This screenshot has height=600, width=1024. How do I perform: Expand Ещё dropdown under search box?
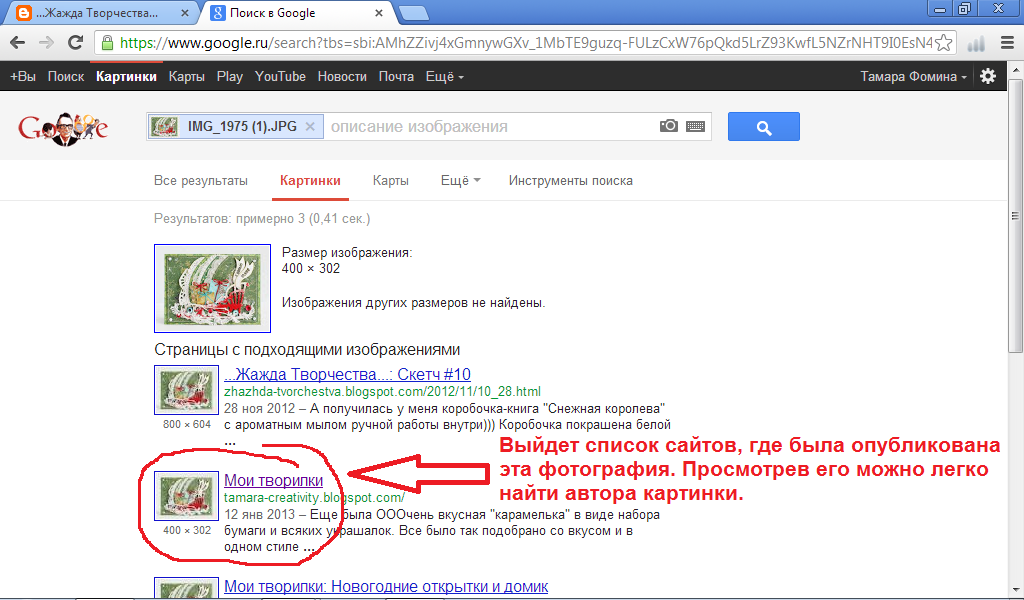(460, 181)
